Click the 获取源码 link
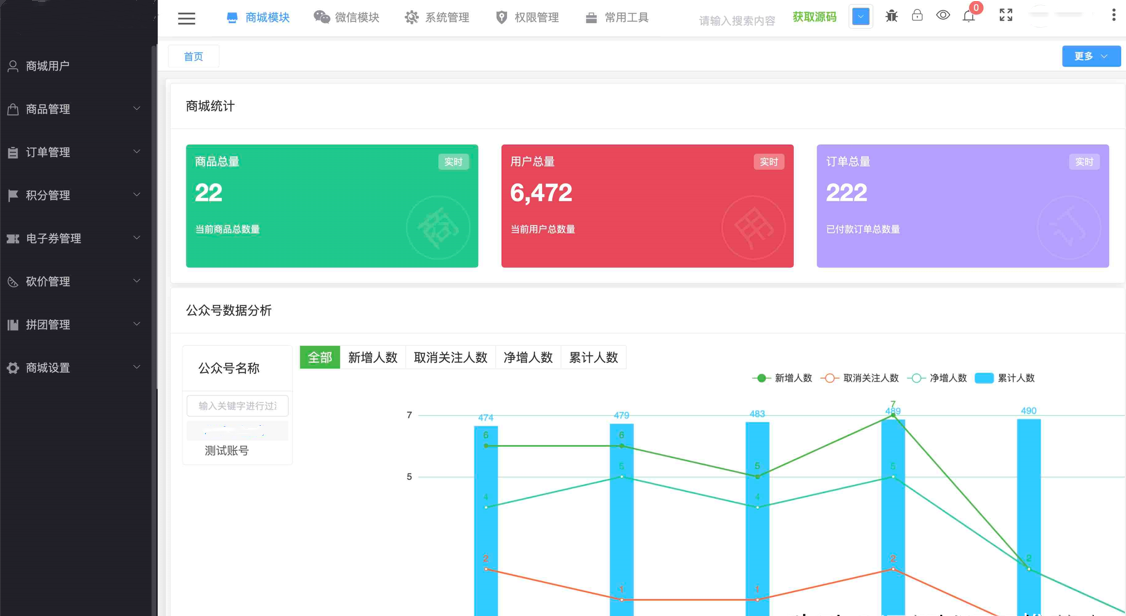The height and width of the screenshot is (616, 1126). coord(814,17)
